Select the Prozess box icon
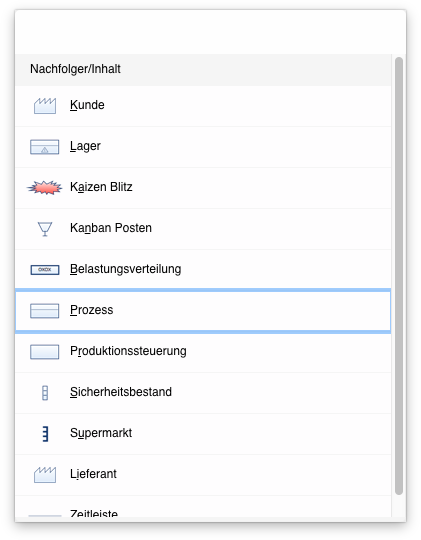 (44, 311)
